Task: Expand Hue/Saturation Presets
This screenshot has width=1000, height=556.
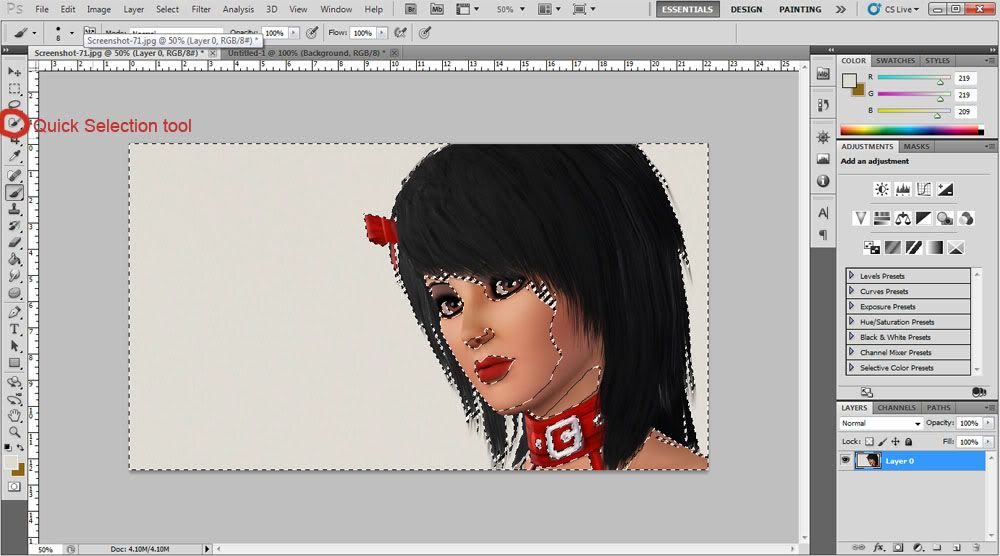Action: click(x=851, y=321)
